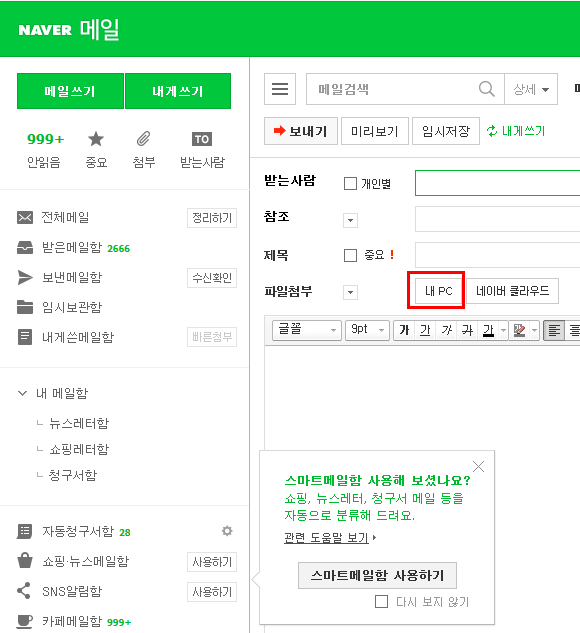Focus the 참조 CC field

click(498, 219)
